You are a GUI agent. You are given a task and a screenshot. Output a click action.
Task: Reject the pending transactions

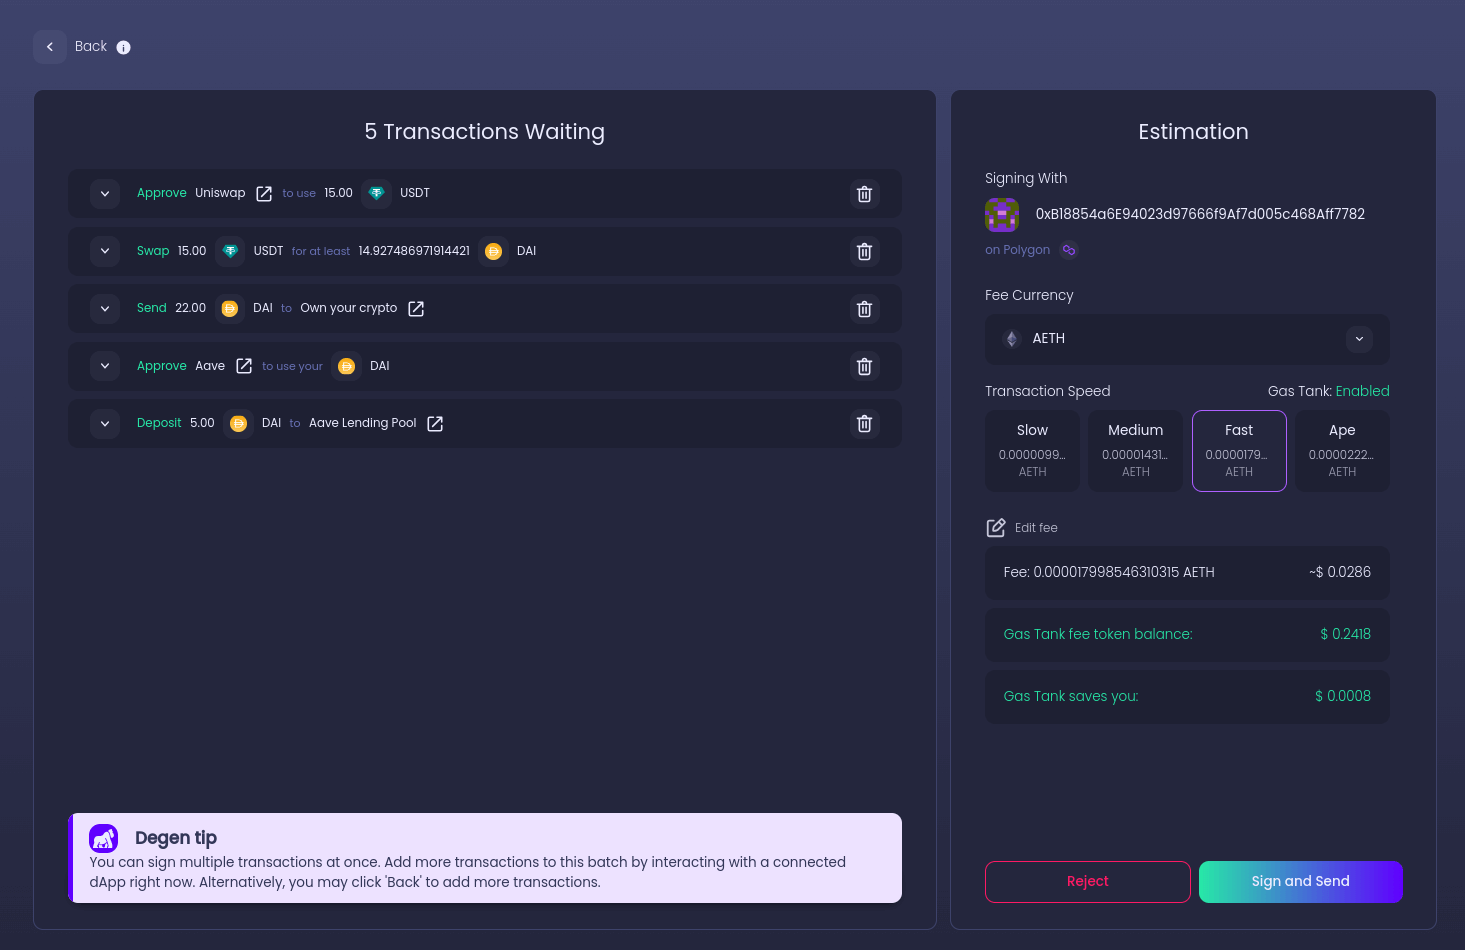(x=1087, y=881)
